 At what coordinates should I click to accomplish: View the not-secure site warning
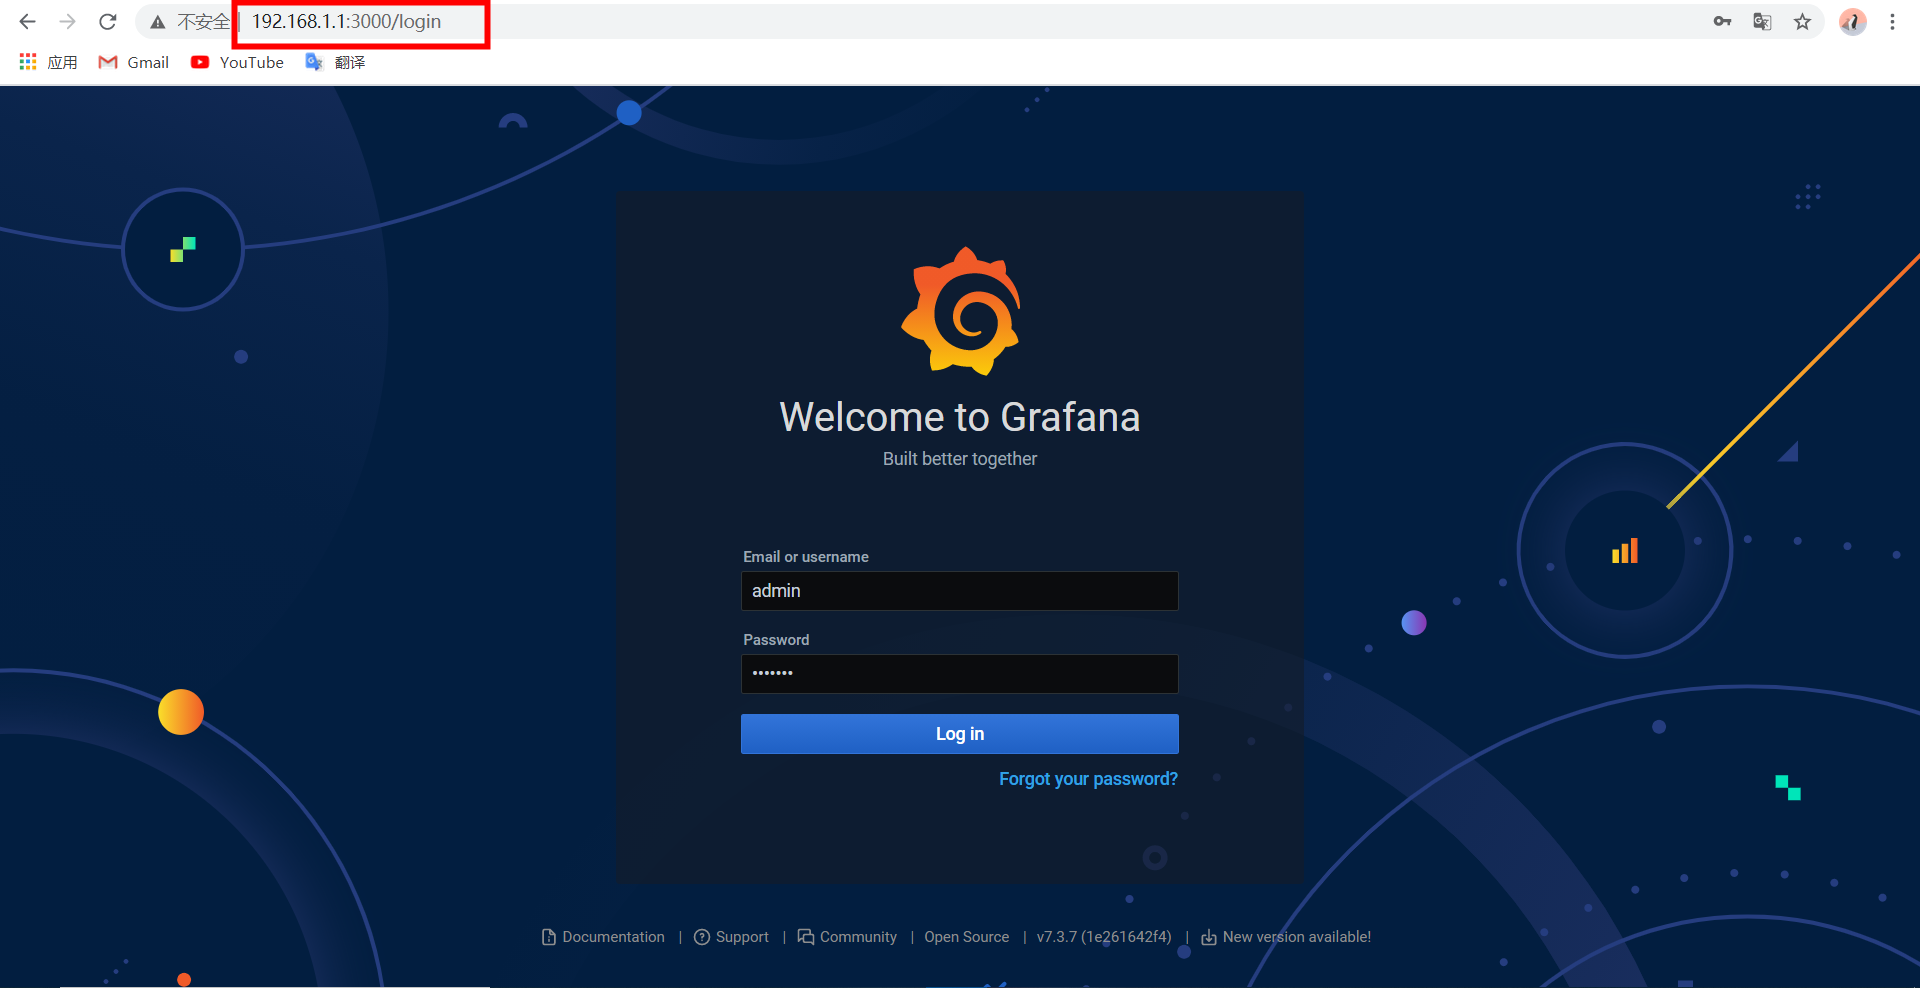coord(189,22)
